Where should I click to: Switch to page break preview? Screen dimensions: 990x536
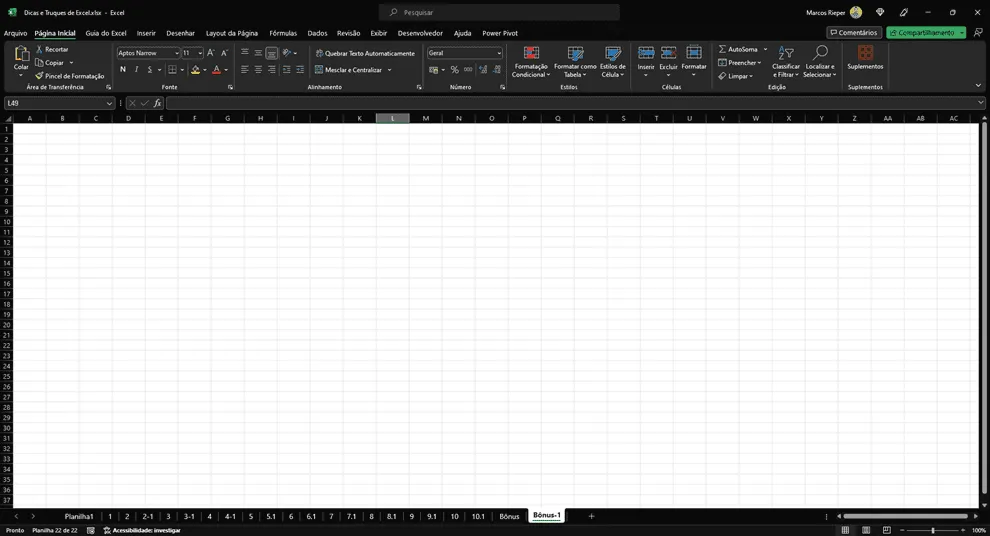point(886,530)
